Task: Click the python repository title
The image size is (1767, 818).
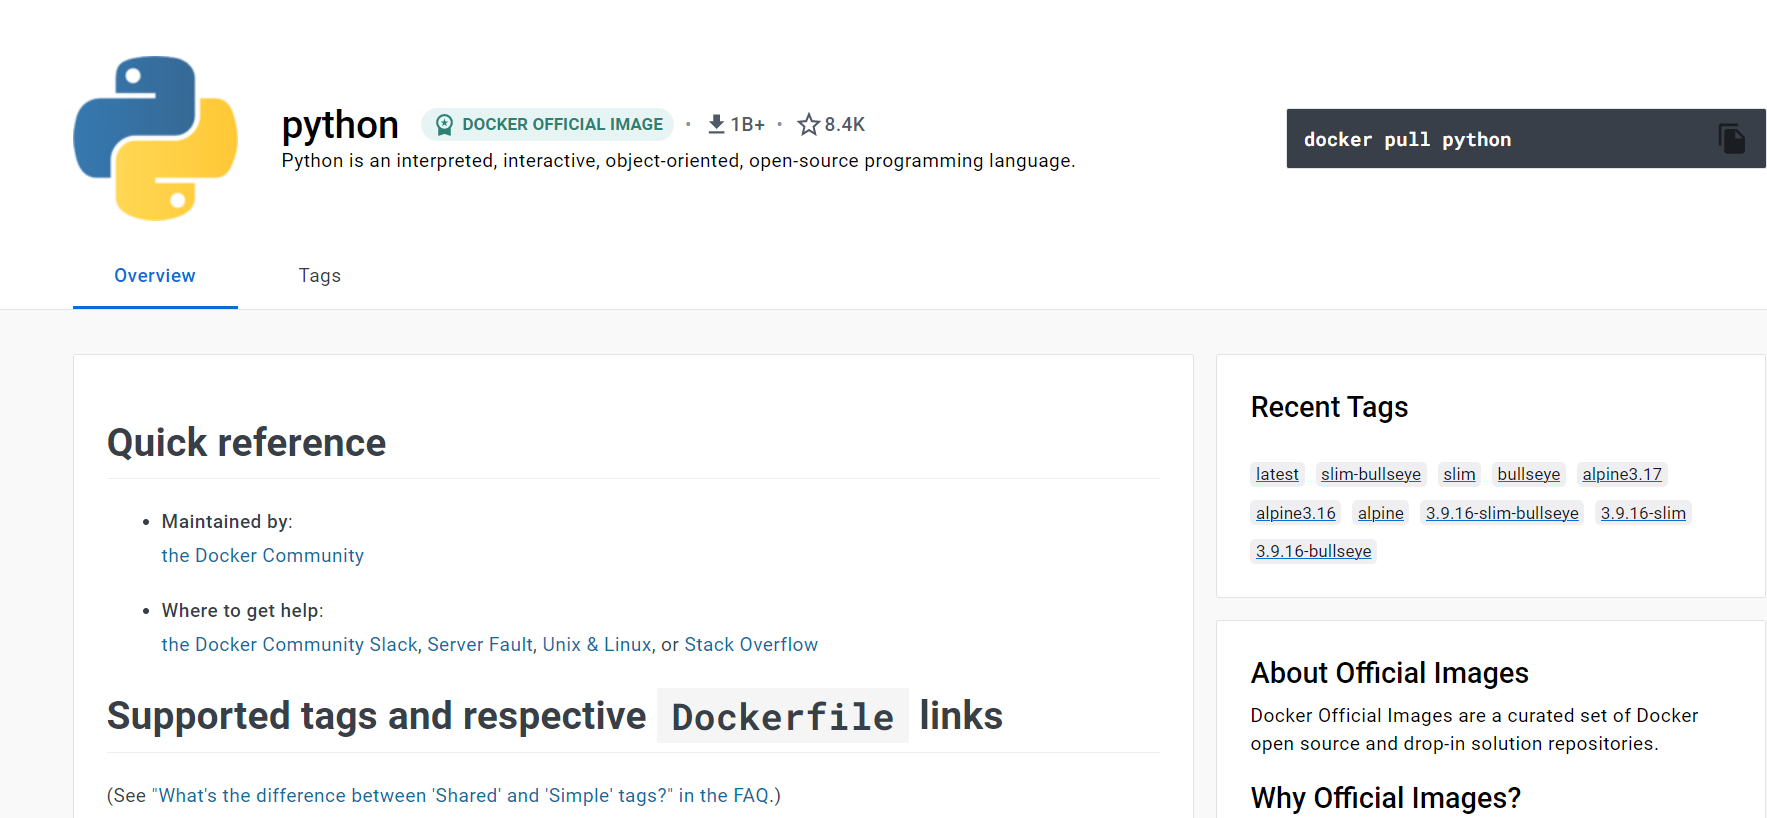Action: point(340,125)
